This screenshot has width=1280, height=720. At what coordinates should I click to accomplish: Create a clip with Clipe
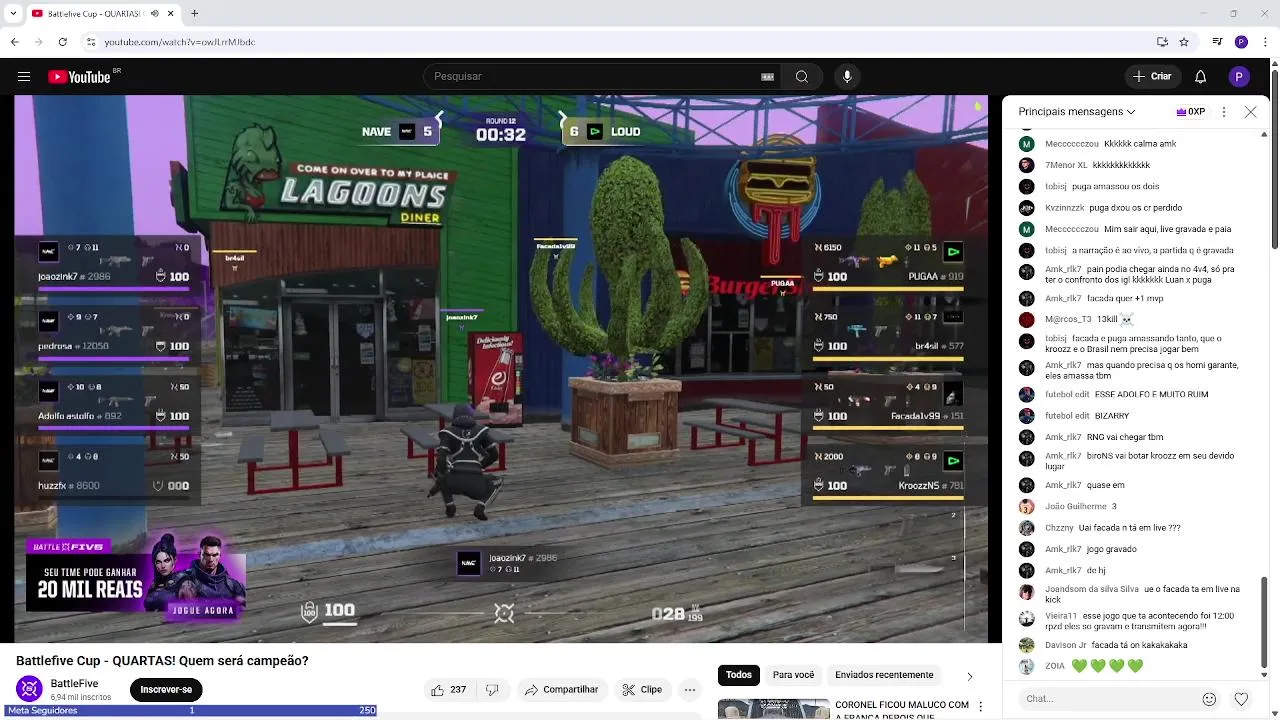[641, 690]
